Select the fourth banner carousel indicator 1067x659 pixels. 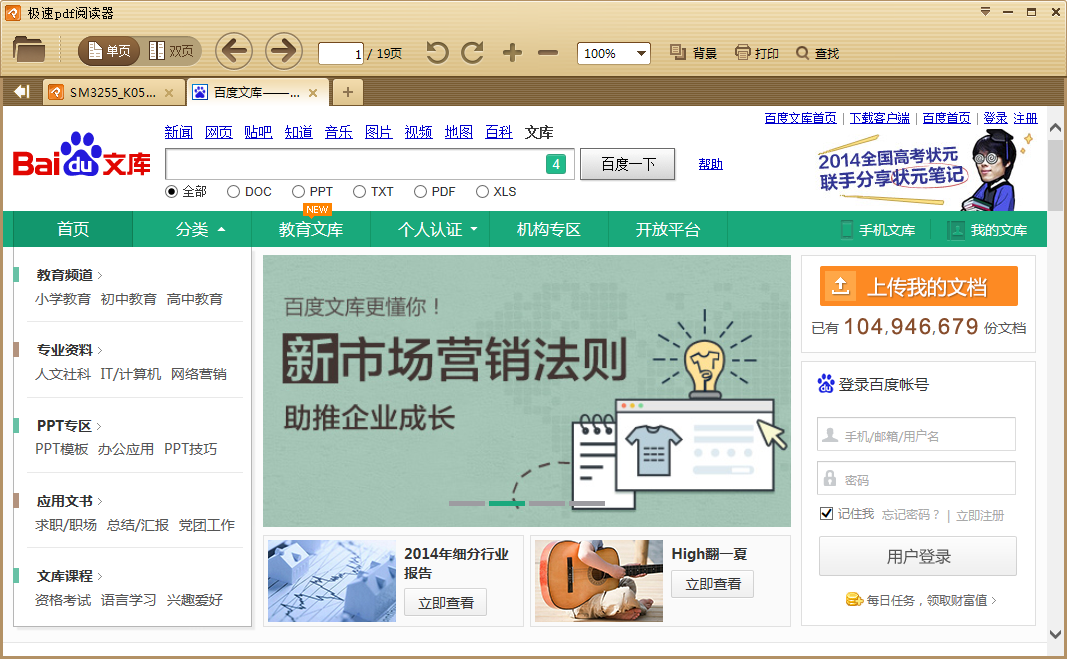(x=587, y=504)
